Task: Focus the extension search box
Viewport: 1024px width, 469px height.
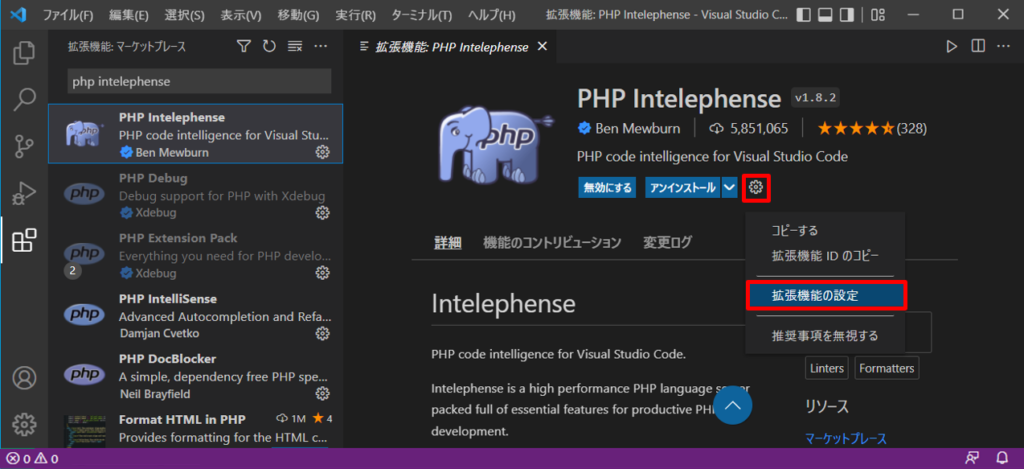Action: coord(199,82)
